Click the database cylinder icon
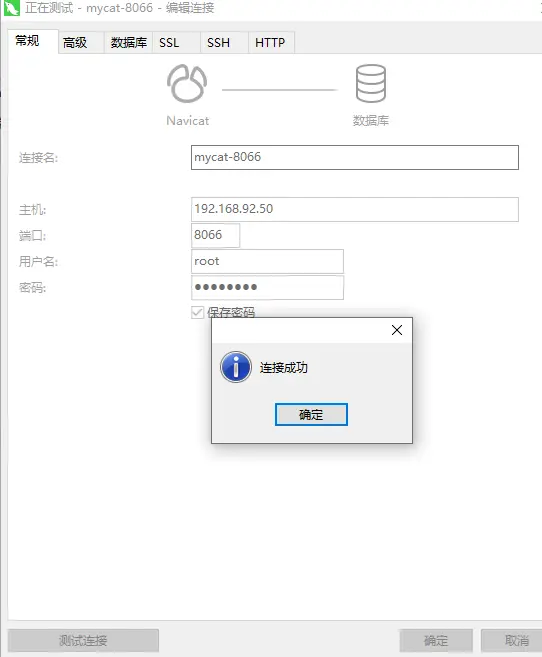The width and height of the screenshot is (542, 657). [x=371, y=83]
